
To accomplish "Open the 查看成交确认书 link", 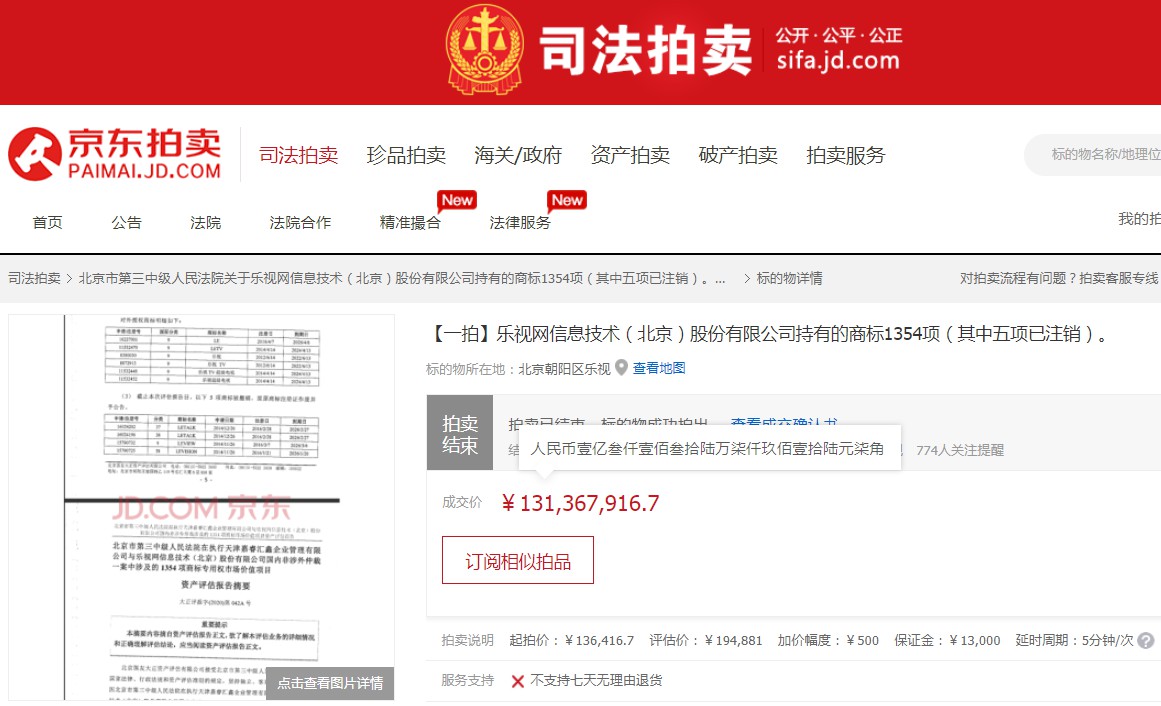I will (x=783, y=424).
